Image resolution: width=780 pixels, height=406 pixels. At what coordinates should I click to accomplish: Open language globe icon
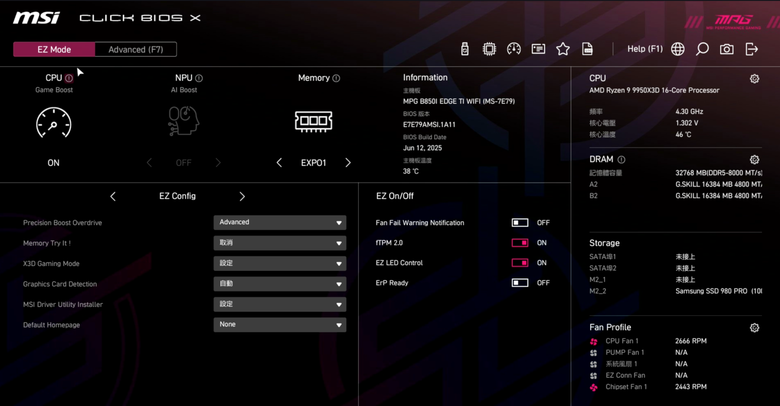[x=678, y=49]
